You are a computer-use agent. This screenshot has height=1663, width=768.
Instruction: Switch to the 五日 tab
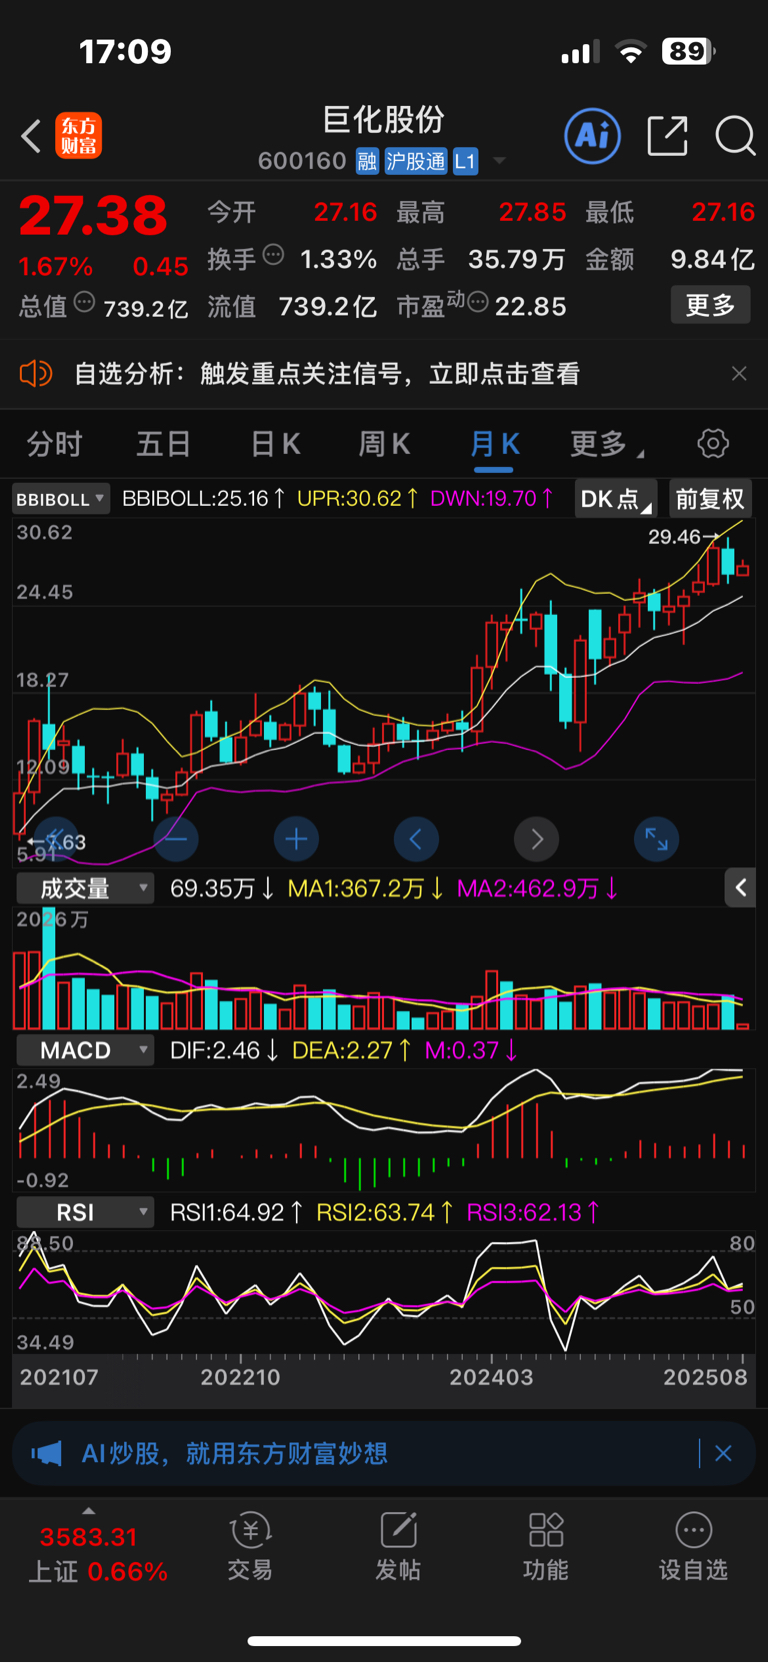tap(163, 443)
